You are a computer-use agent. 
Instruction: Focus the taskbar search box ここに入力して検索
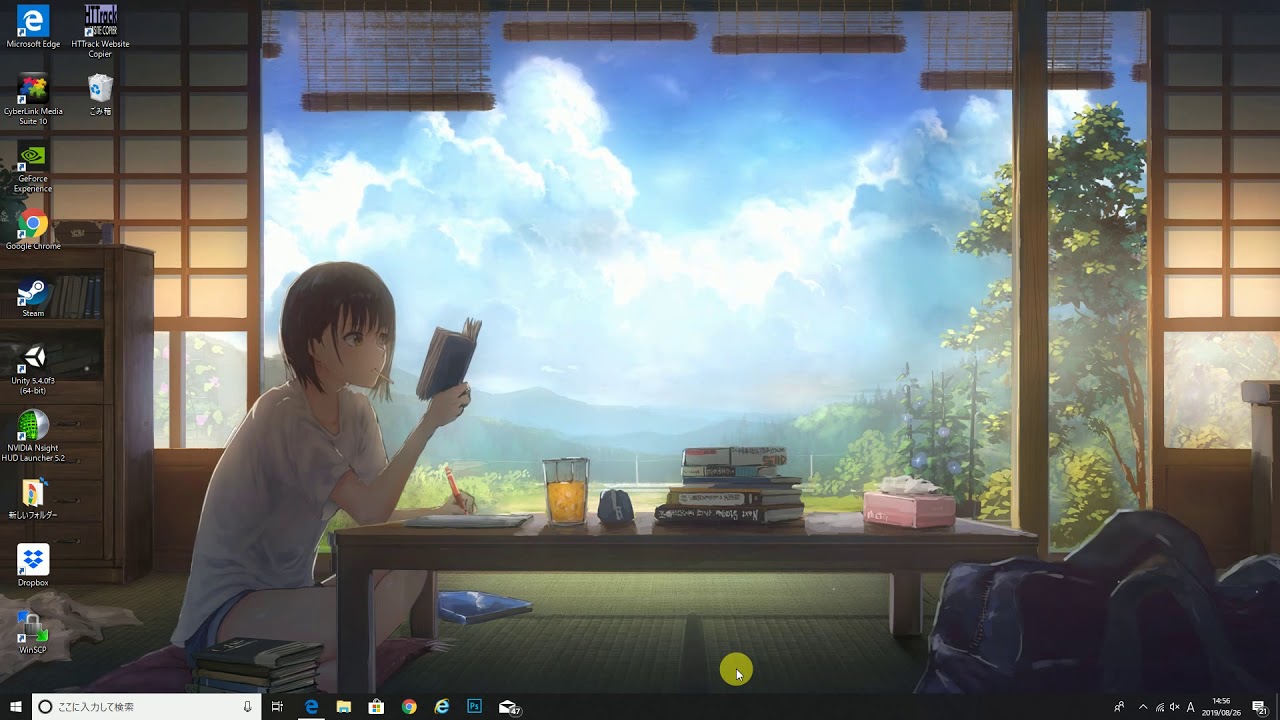tap(146, 707)
